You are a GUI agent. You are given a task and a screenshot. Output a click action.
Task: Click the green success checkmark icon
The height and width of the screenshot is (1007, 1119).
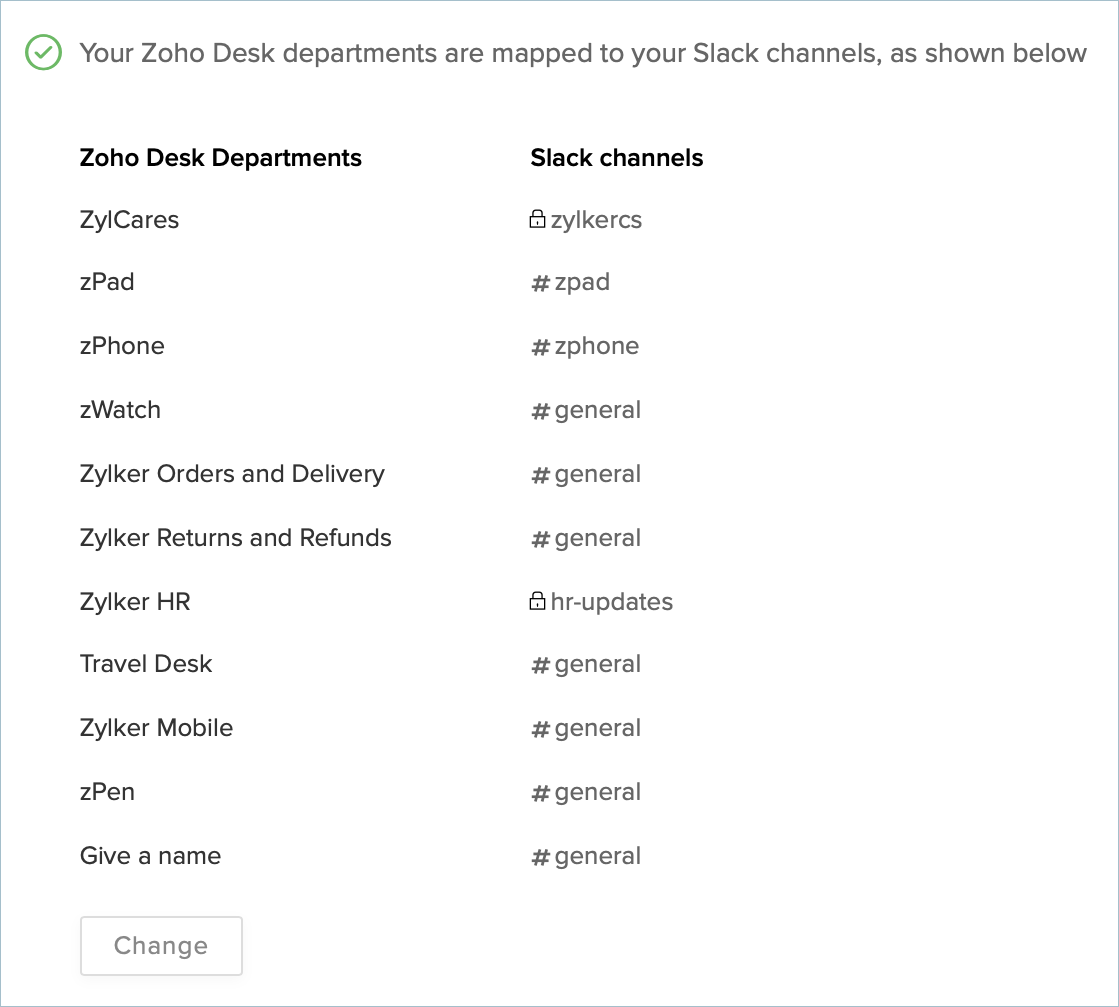coord(44,53)
